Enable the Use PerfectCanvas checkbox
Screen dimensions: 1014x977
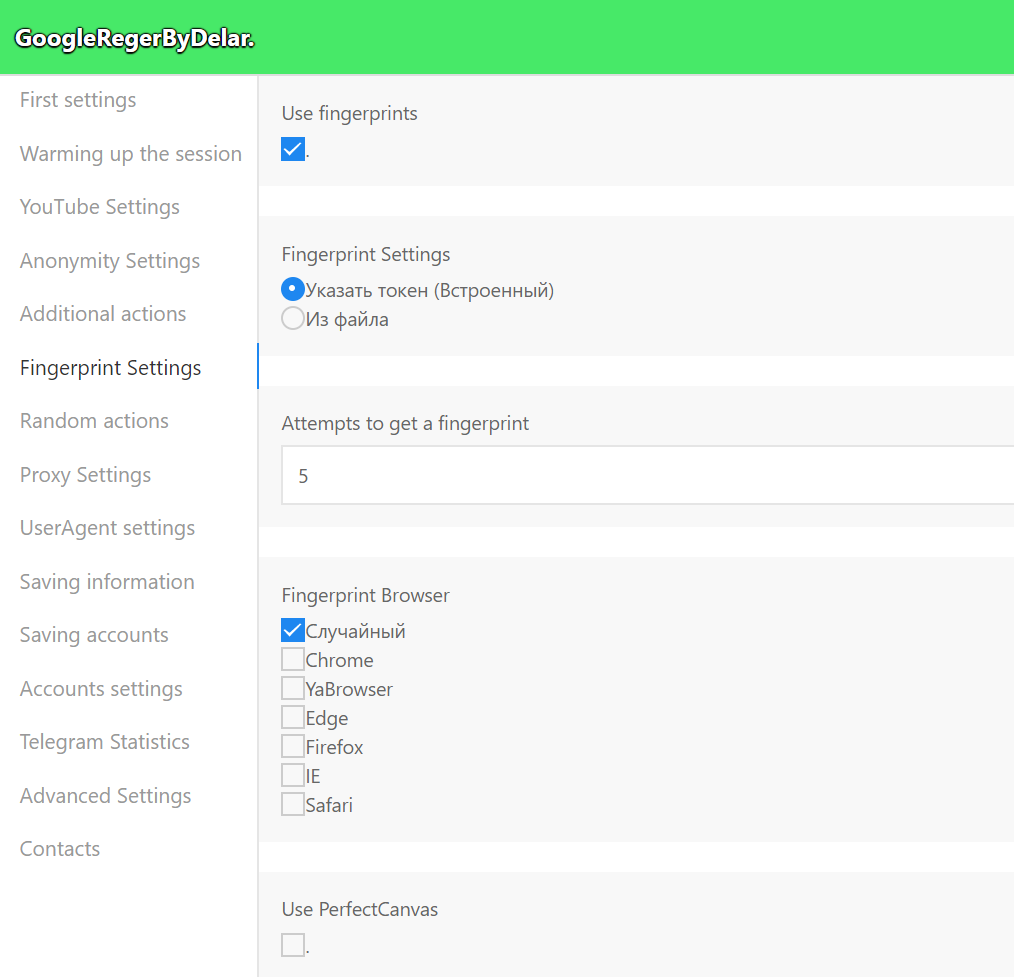point(293,945)
